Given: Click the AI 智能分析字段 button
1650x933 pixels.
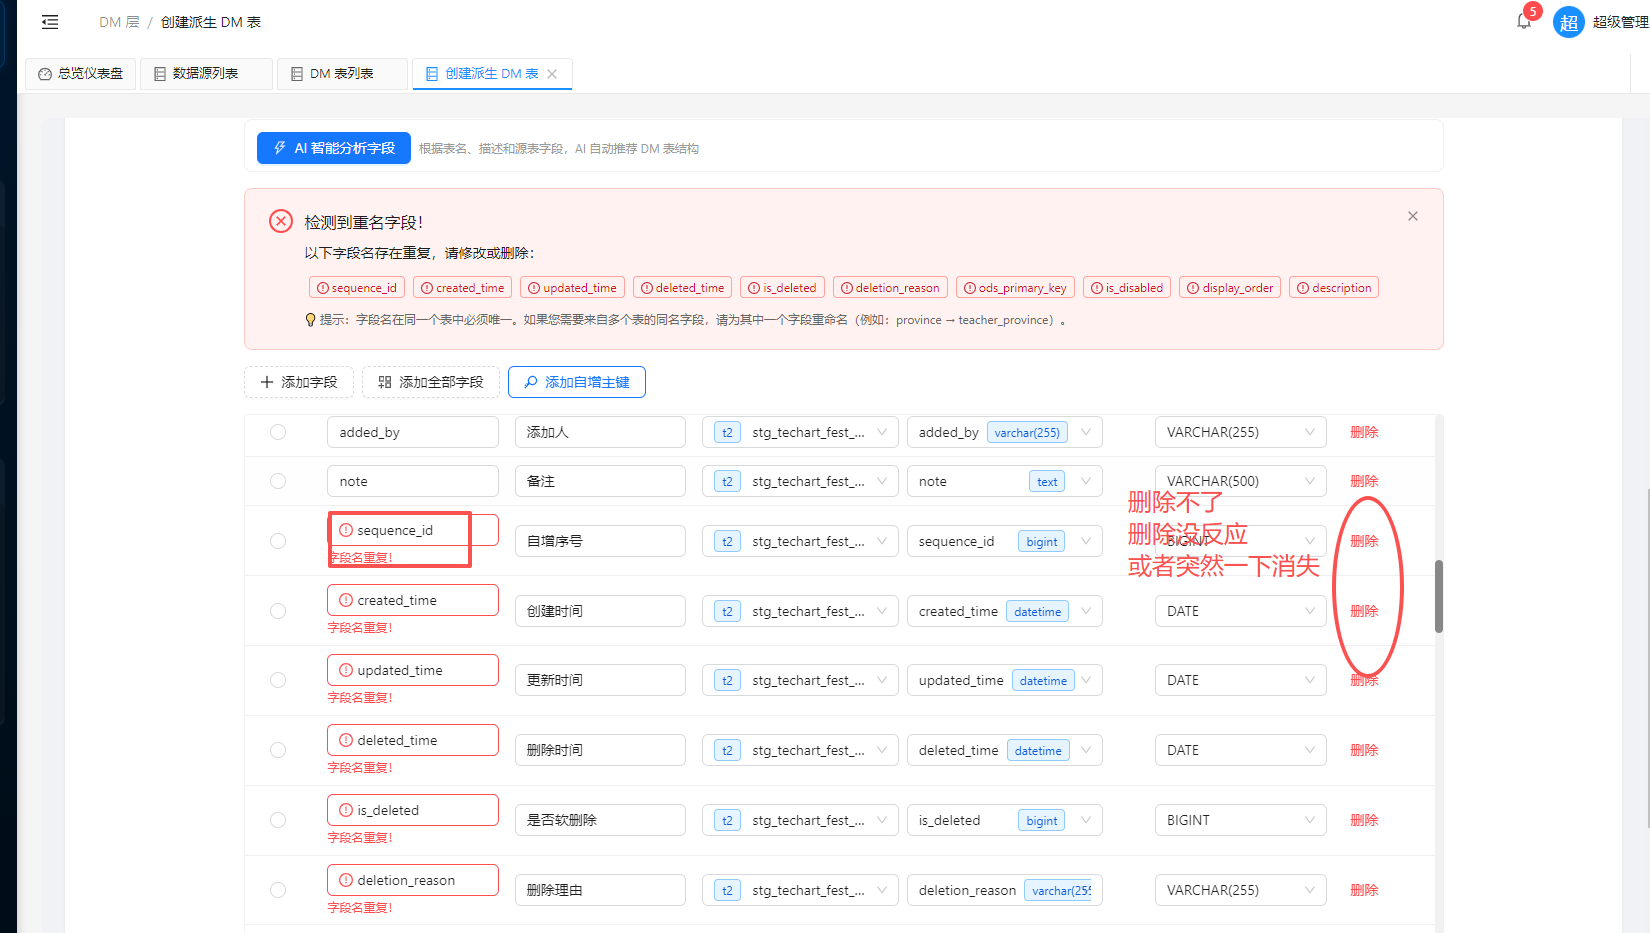Looking at the screenshot, I should point(334,148).
